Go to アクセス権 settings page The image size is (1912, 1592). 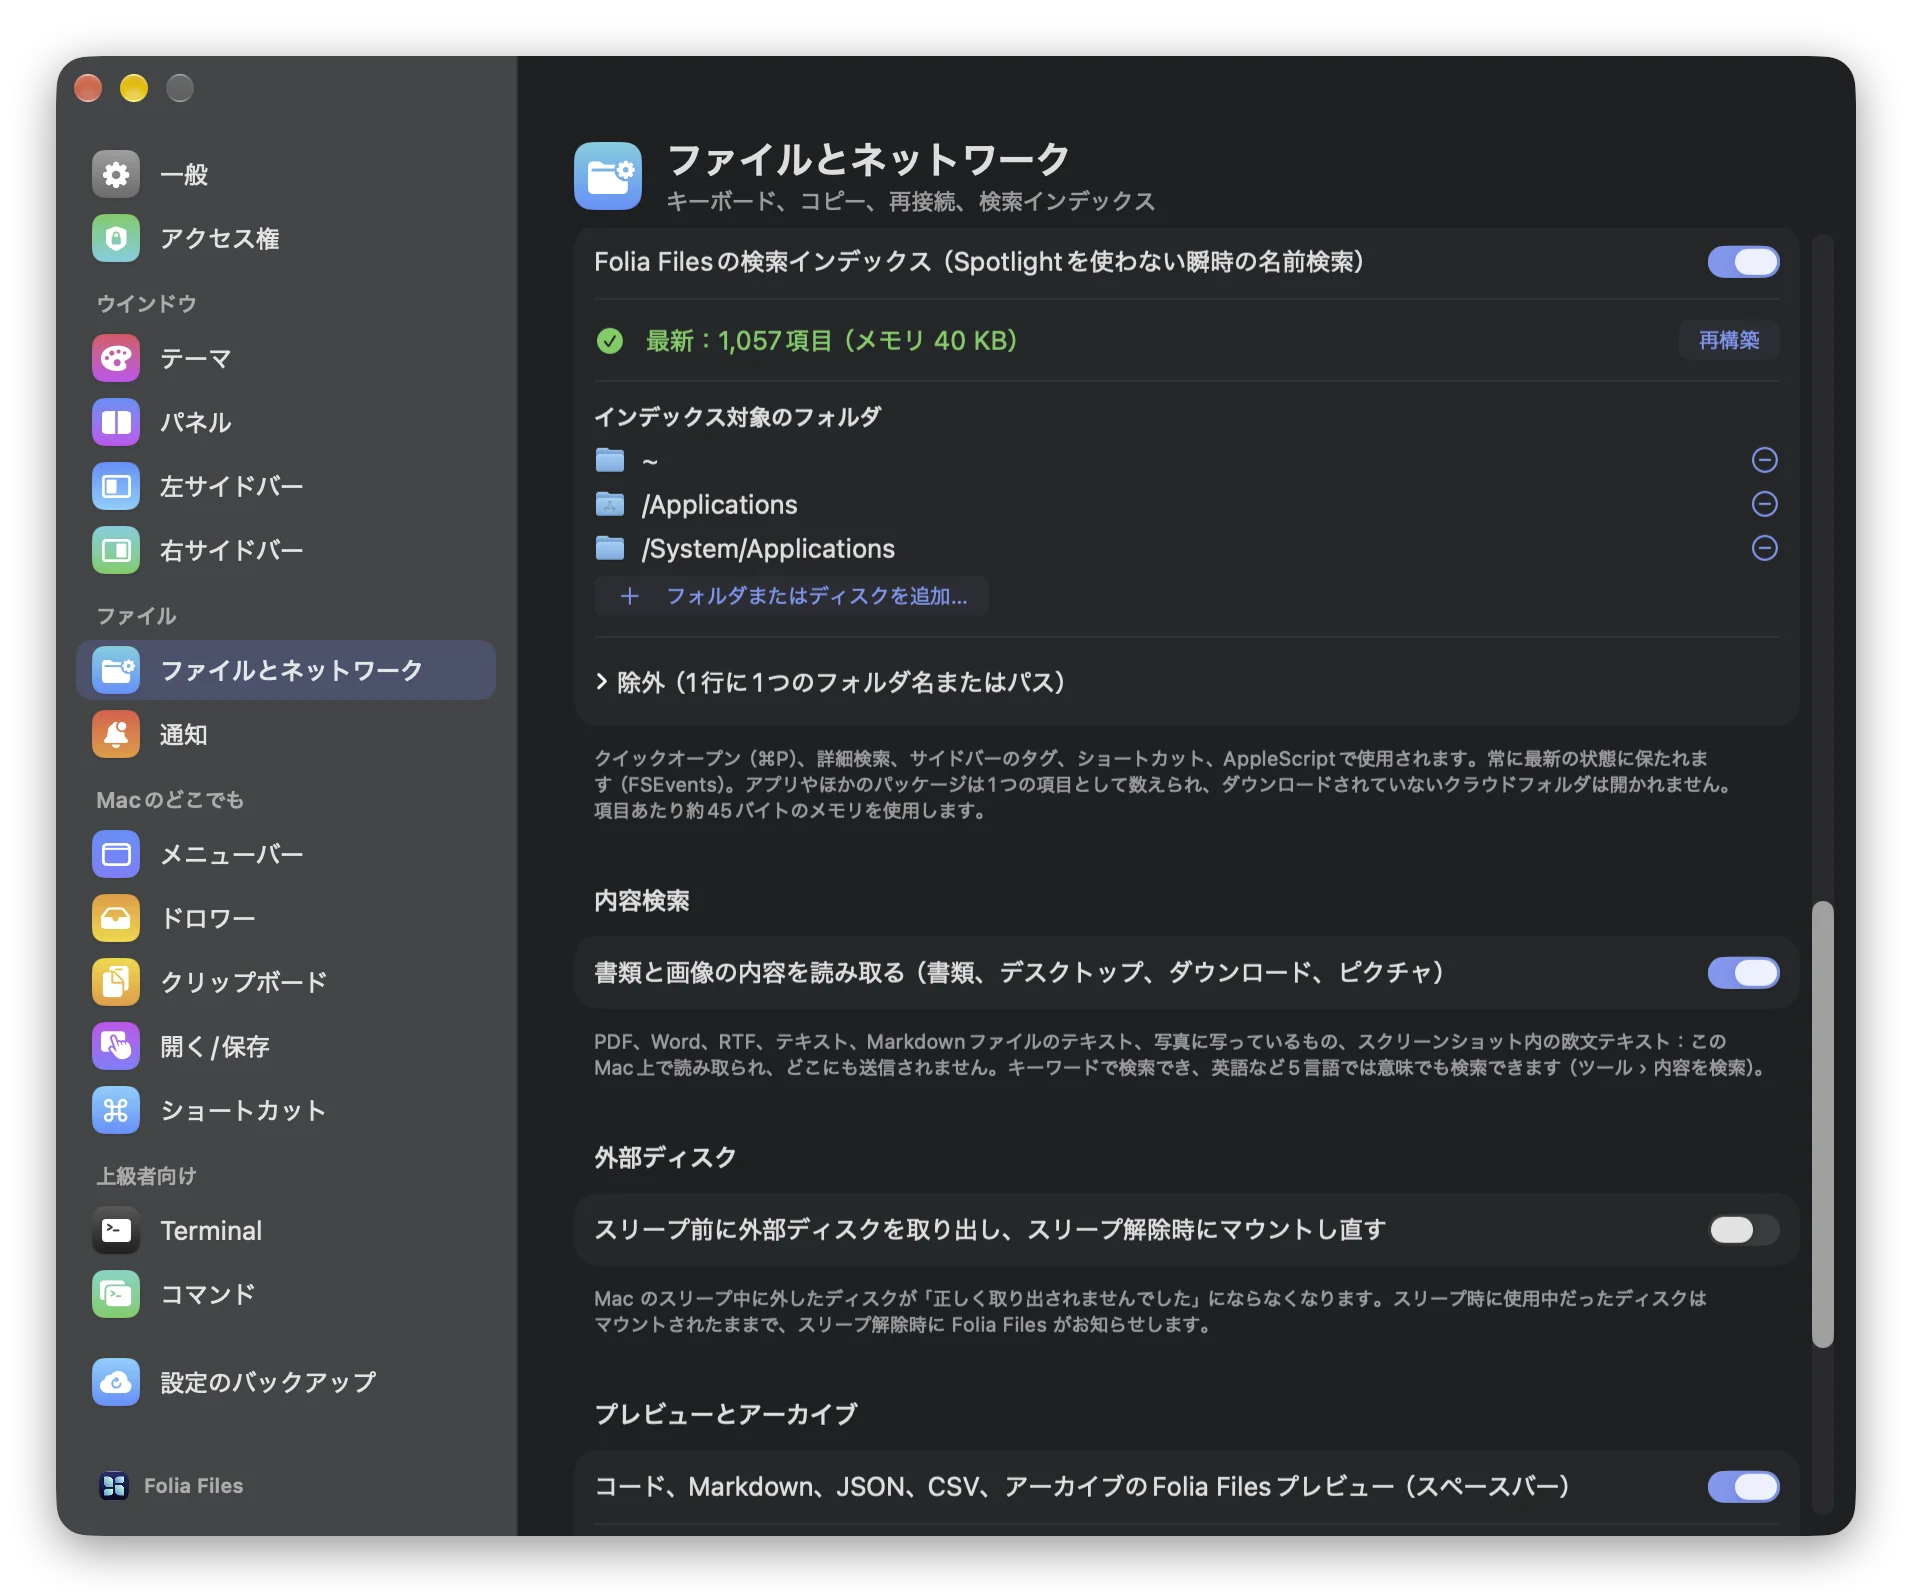click(286, 238)
